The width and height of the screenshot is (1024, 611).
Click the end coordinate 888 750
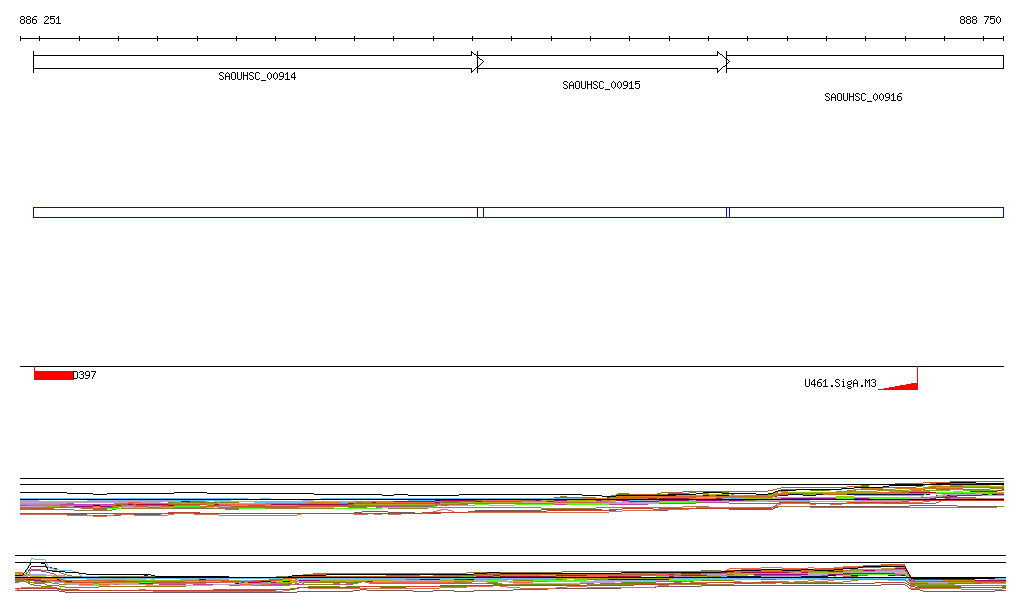click(x=980, y=20)
